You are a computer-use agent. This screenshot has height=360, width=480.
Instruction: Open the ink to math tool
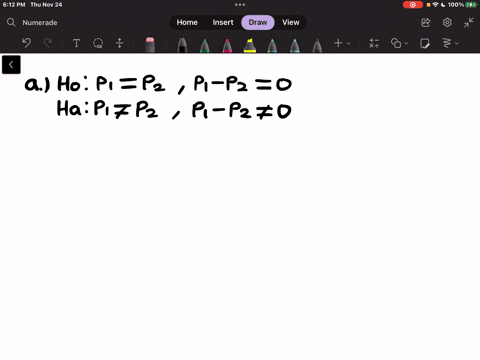click(x=374, y=43)
